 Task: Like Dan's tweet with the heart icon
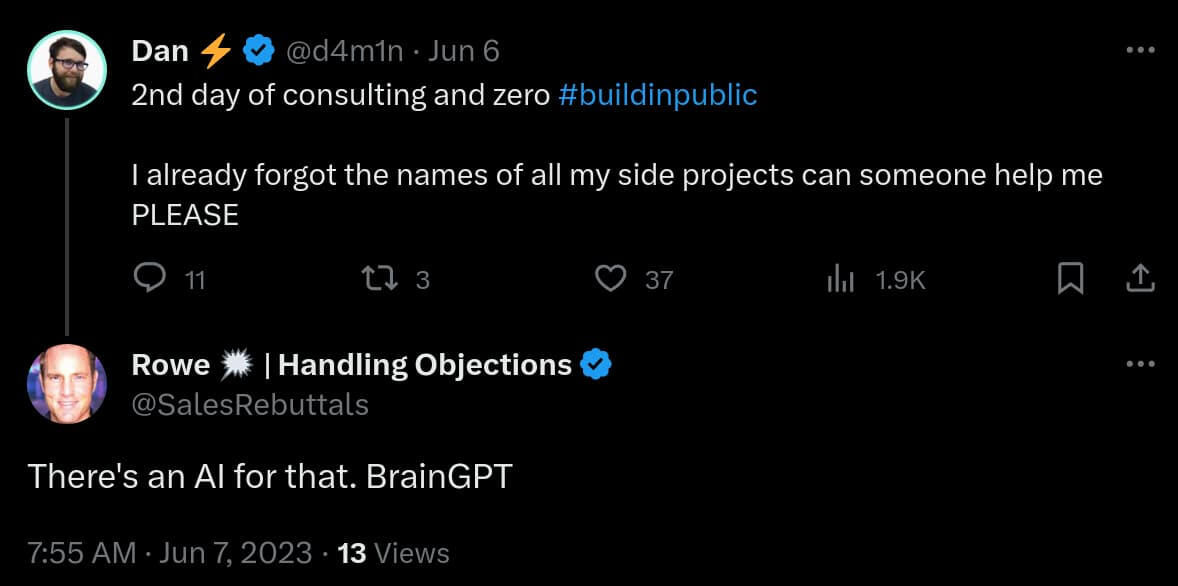[610, 279]
